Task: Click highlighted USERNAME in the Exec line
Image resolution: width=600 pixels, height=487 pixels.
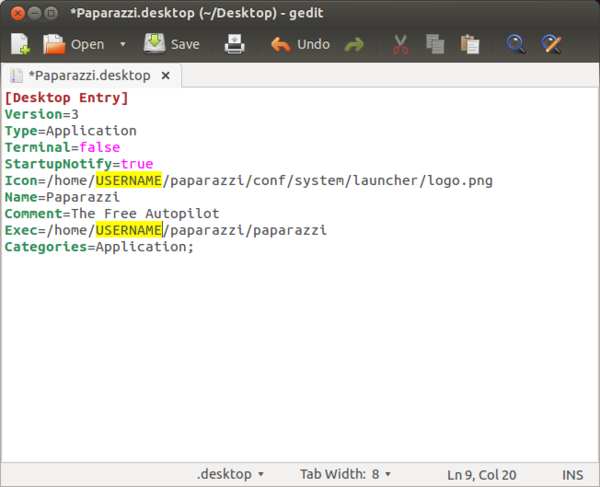Action: pos(129,230)
